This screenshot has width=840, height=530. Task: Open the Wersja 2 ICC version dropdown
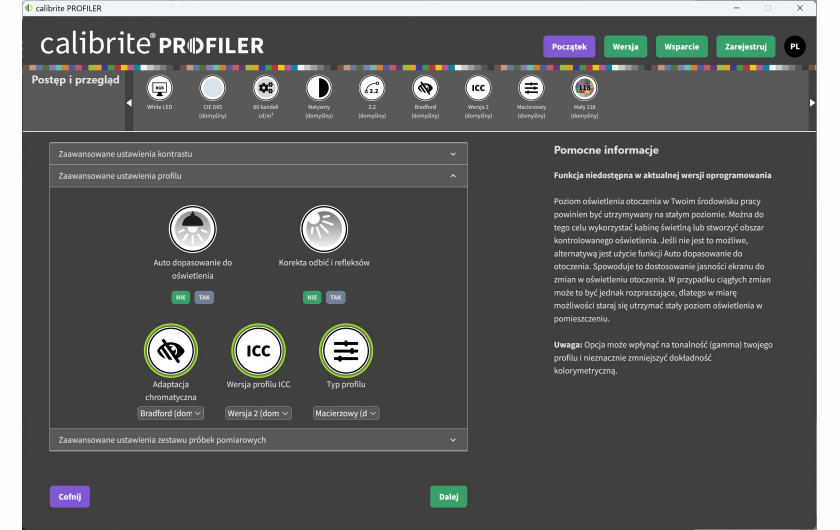(258, 413)
